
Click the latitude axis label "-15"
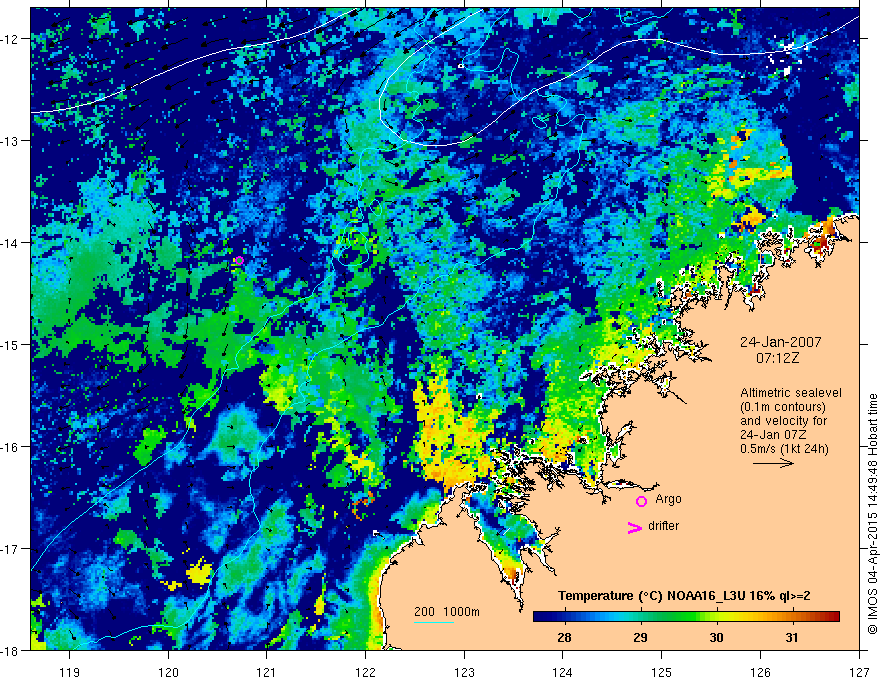click(x=11, y=345)
